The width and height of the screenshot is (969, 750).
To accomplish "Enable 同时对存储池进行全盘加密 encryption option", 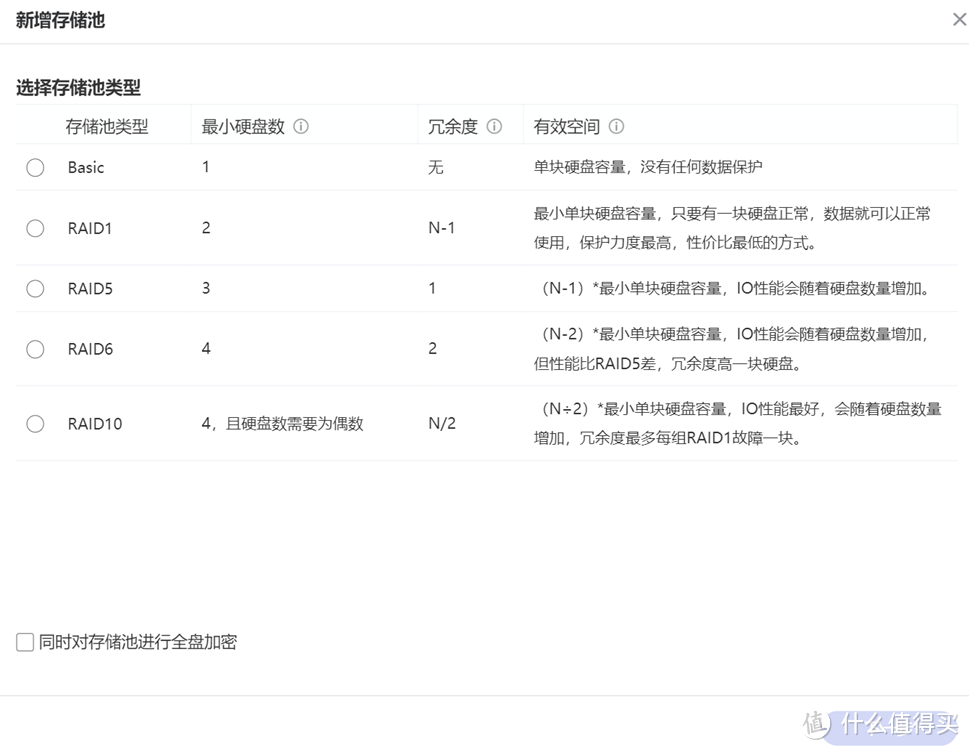I will tap(24, 641).
